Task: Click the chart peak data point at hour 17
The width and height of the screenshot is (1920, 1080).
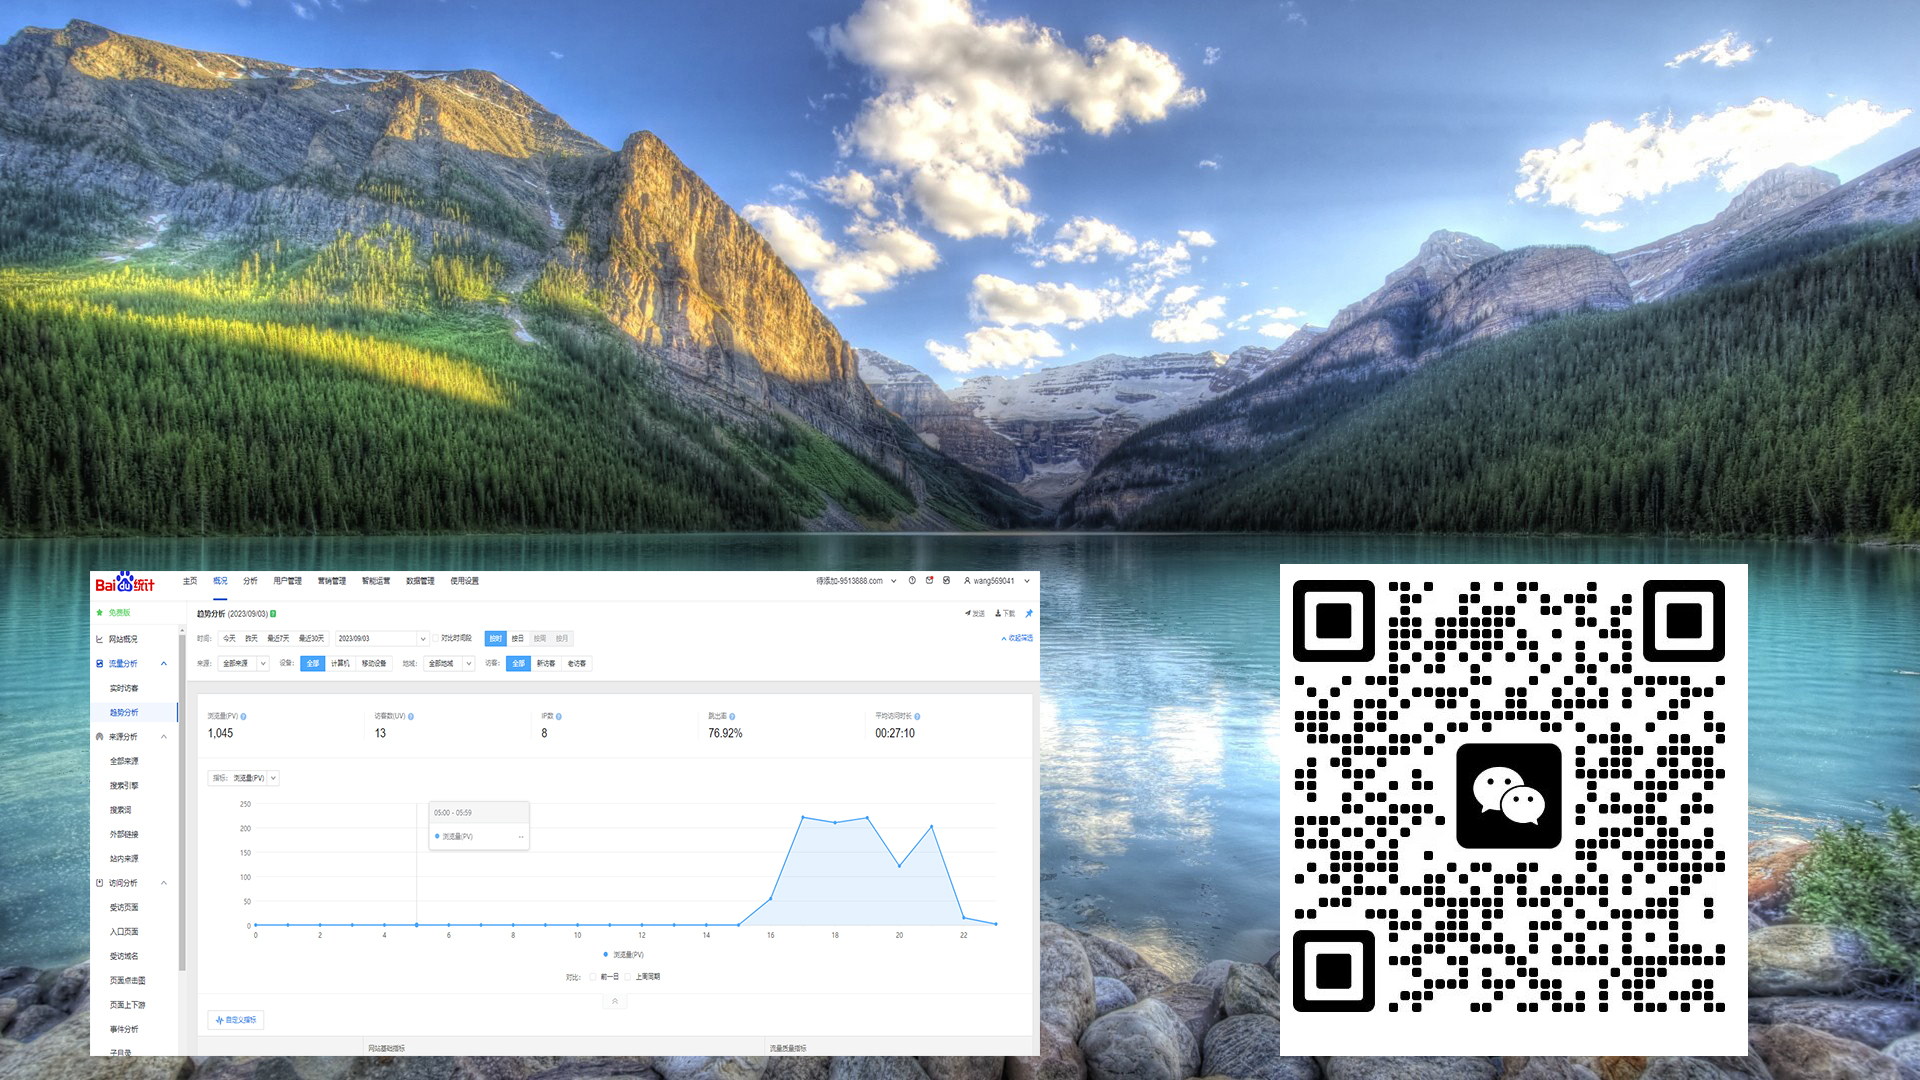Action: tap(803, 817)
